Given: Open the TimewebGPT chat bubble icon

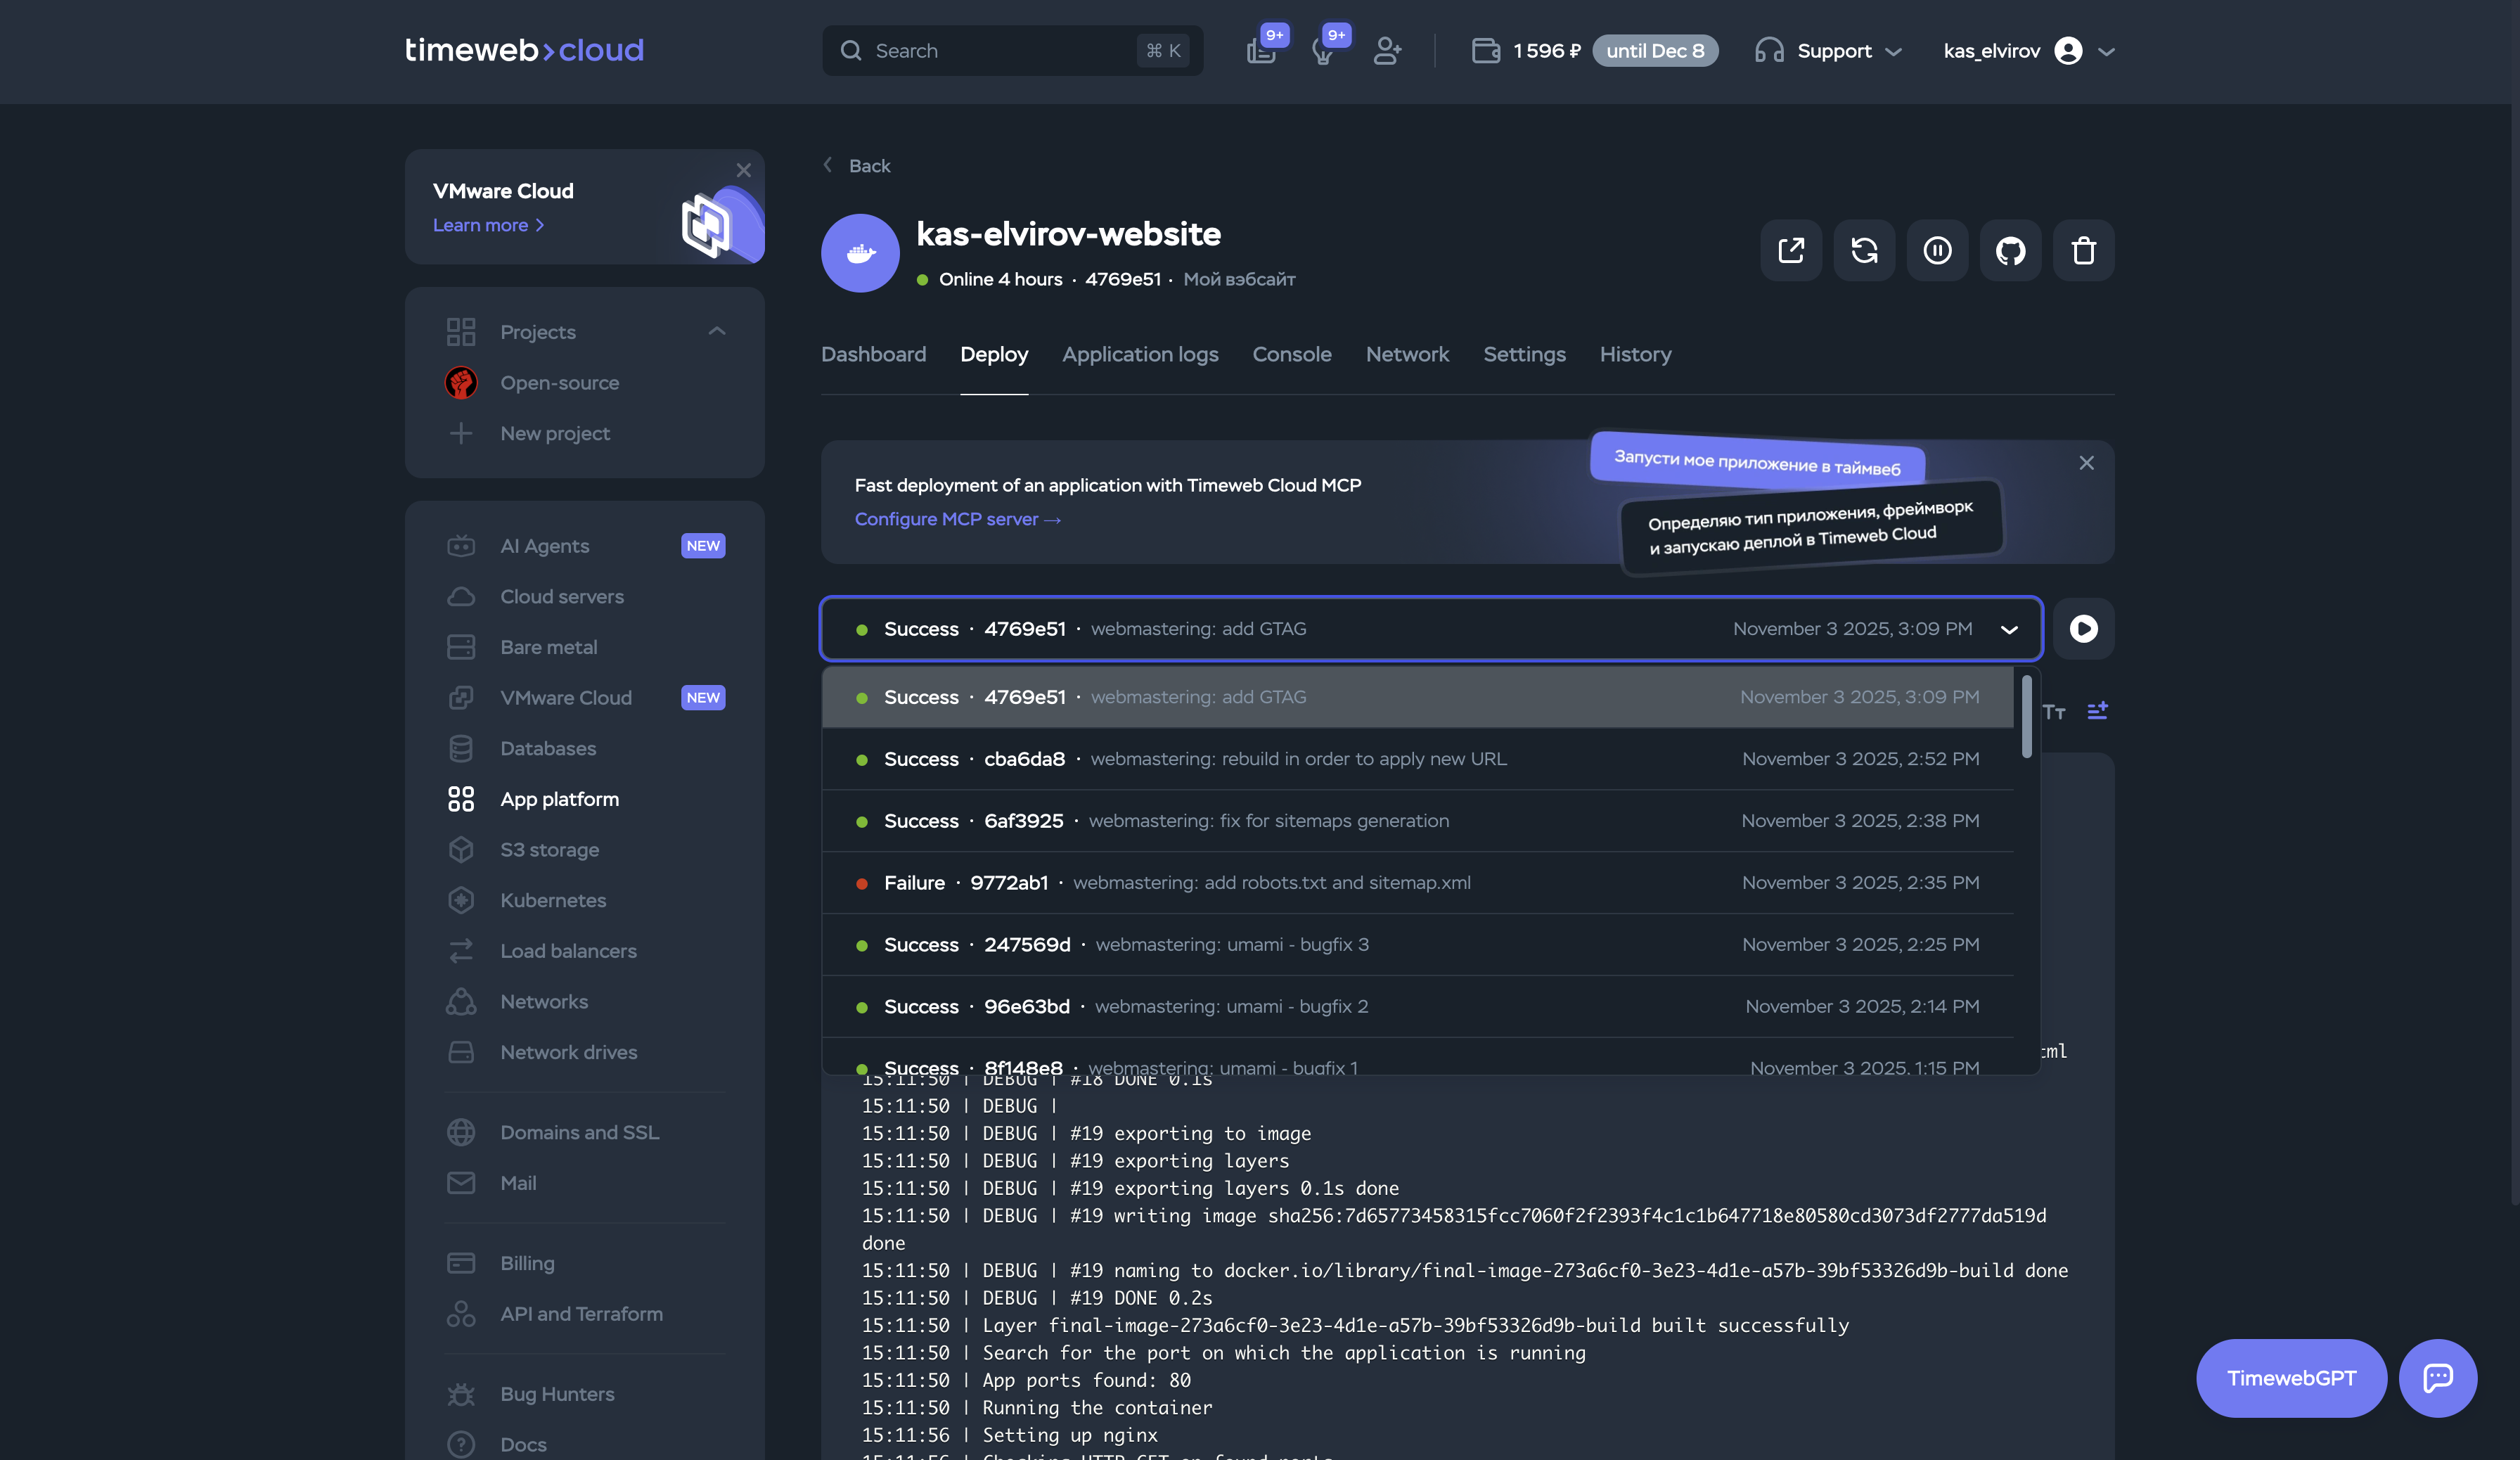Looking at the screenshot, I should click(2438, 1378).
